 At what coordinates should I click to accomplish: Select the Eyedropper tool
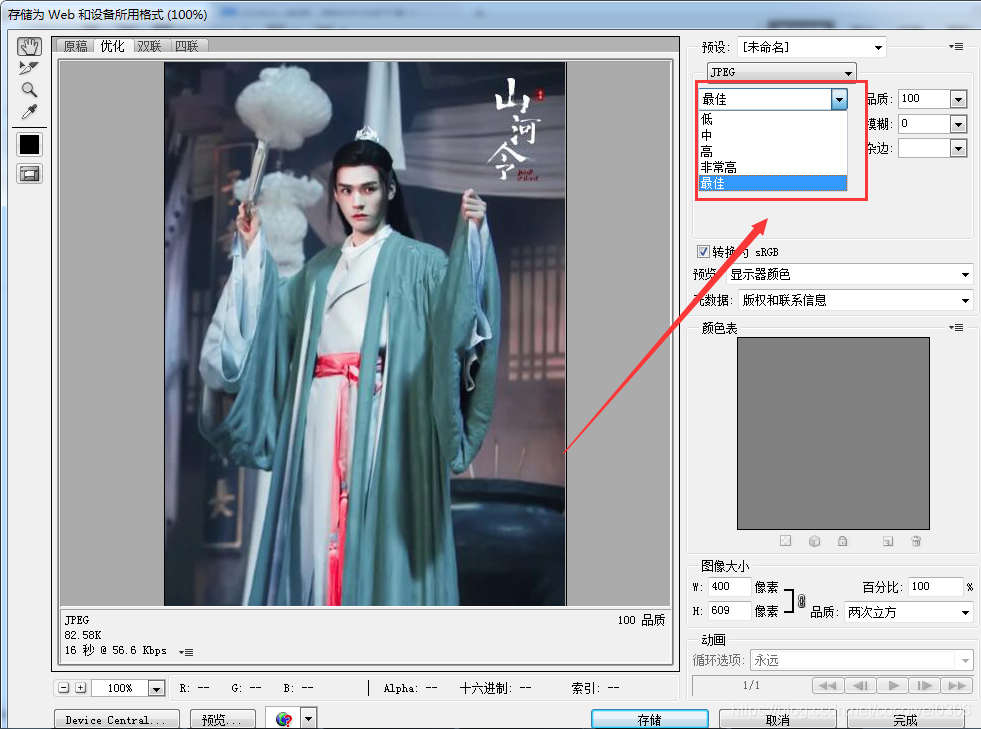click(x=29, y=111)
